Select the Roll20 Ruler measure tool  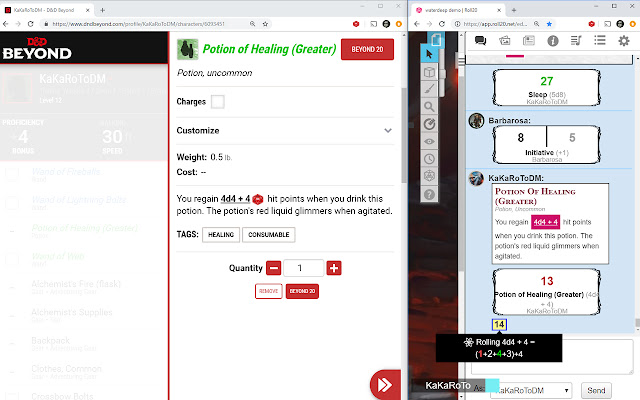[x=429, y=124]
